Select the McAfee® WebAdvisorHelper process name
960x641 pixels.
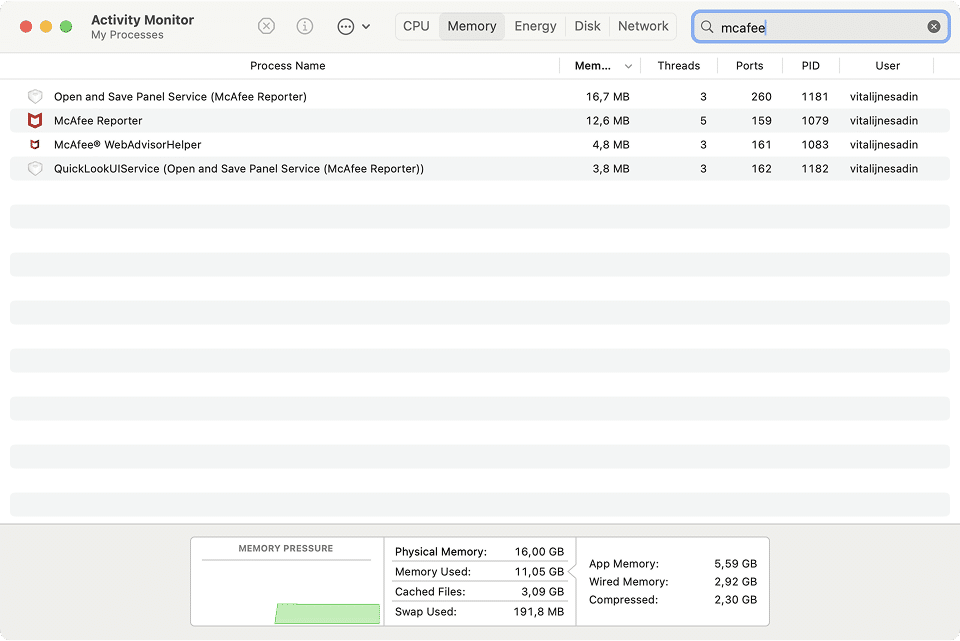pos(127,144)
